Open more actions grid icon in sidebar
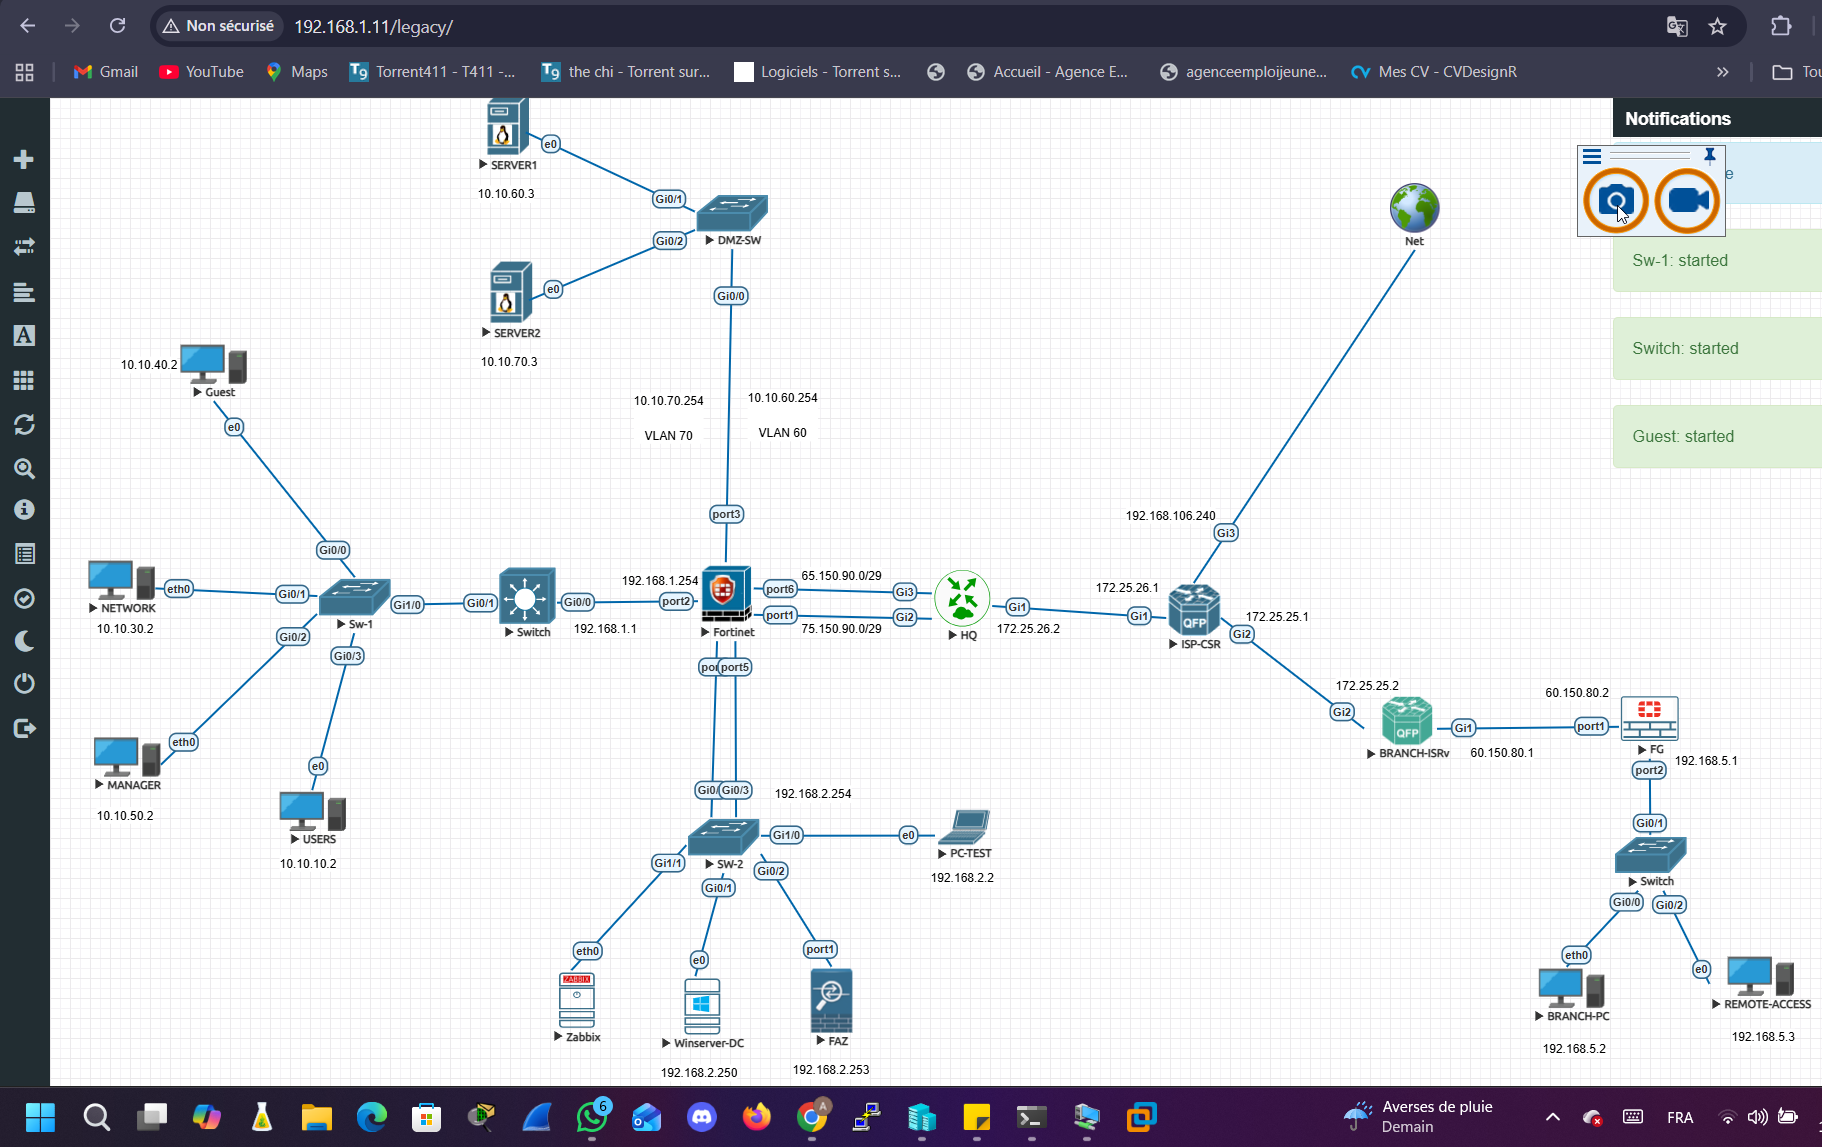The image size is (1822, 1147). (x=24, y=380)
